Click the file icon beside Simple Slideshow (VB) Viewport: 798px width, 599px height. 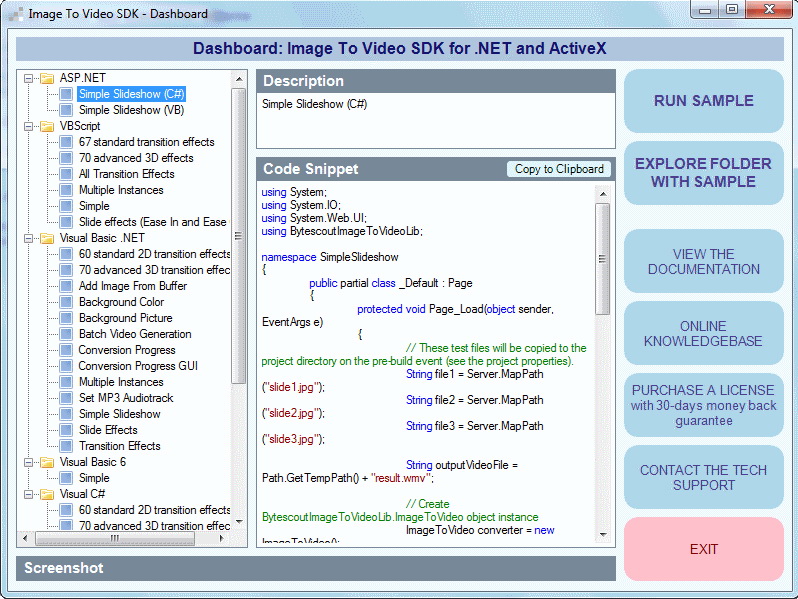(x=66, y=110)
